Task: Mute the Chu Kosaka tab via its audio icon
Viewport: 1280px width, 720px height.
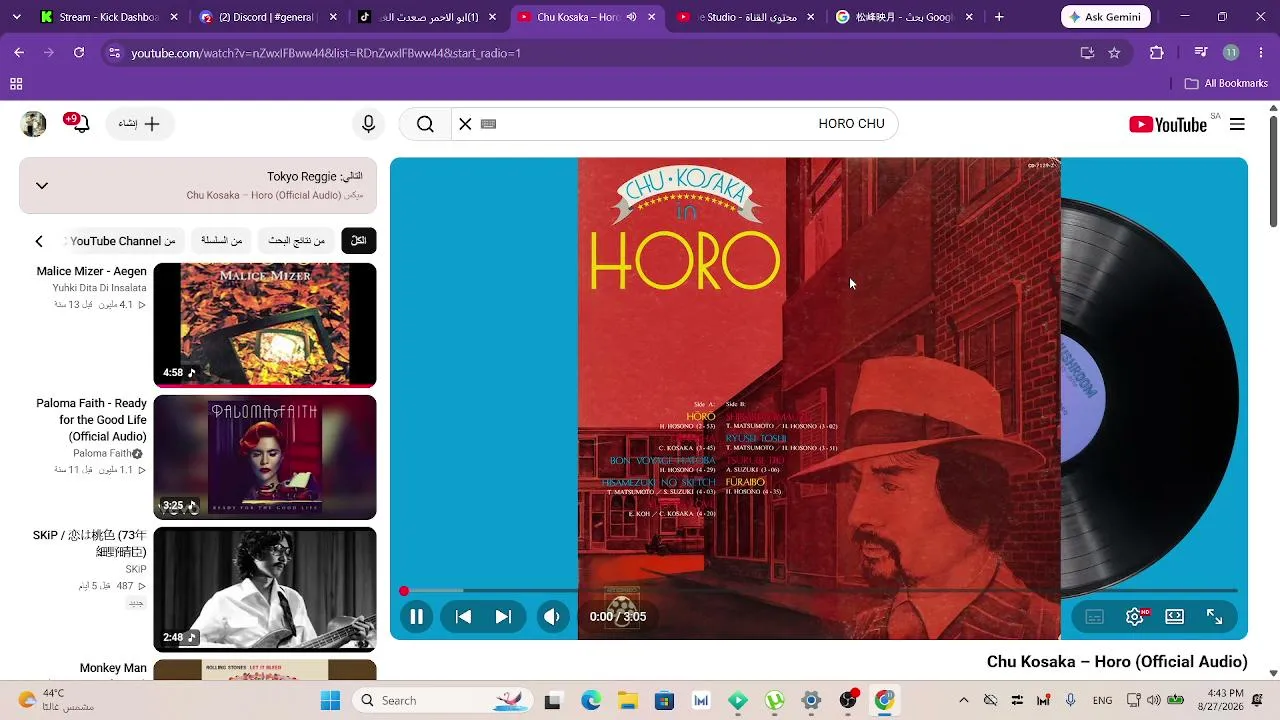Action: 631,17
